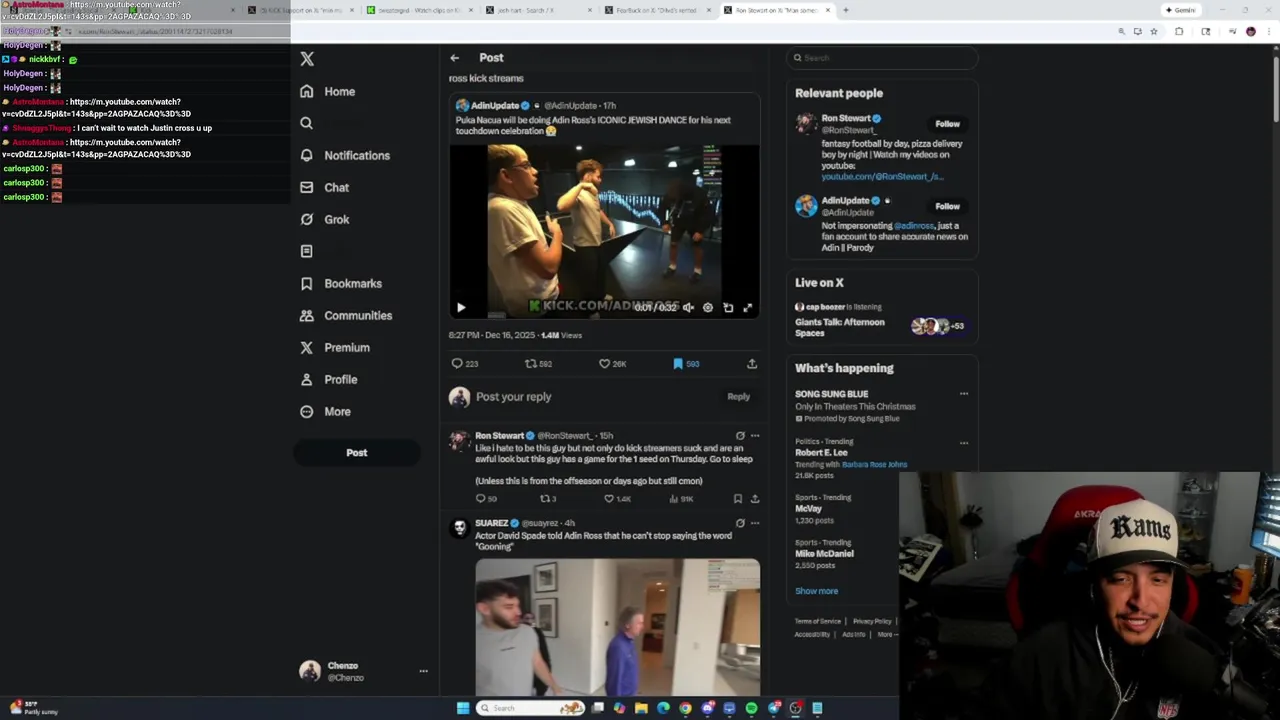The height and width of the screenshot is (720, 1280).
Task: Click the Gemini button in the browser
Action: [1181, 10]
